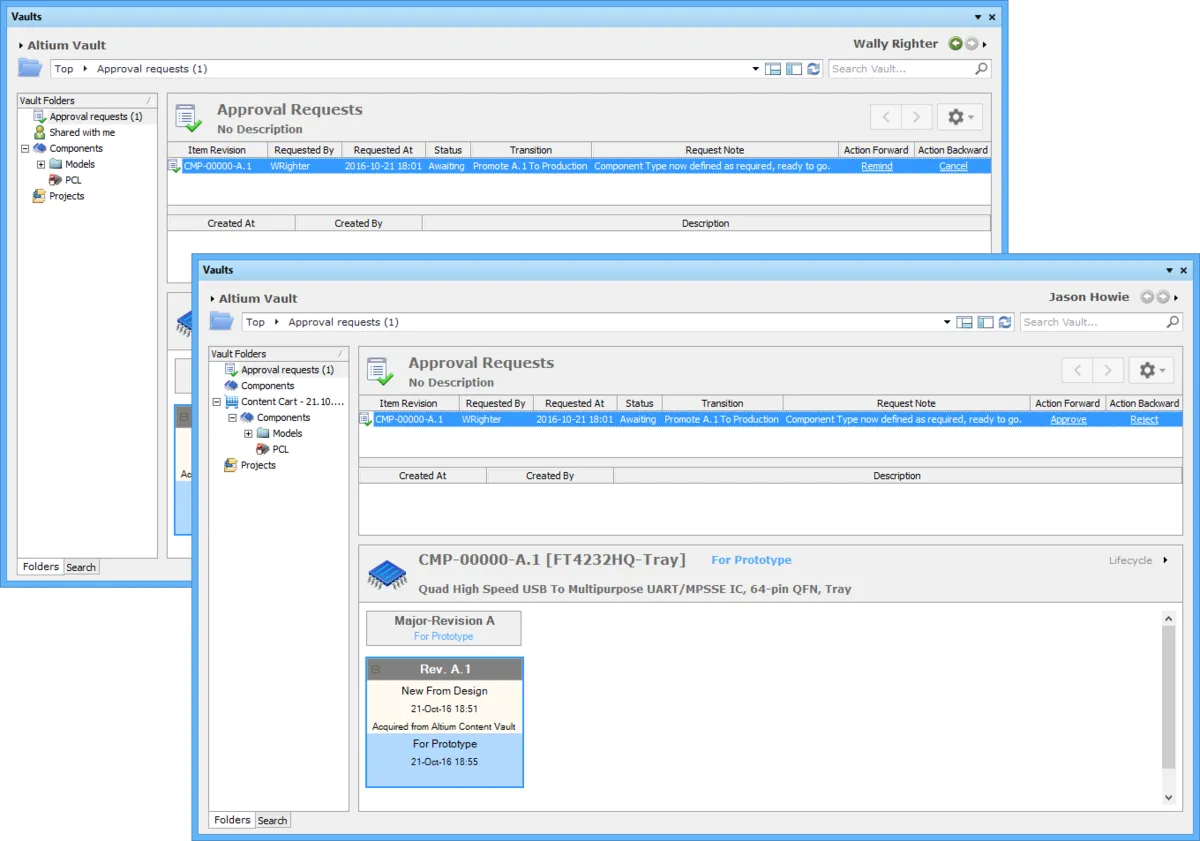Toggle the side panel layout in Jason Howie's window
Screen dimensions: 1200x841
986,322
